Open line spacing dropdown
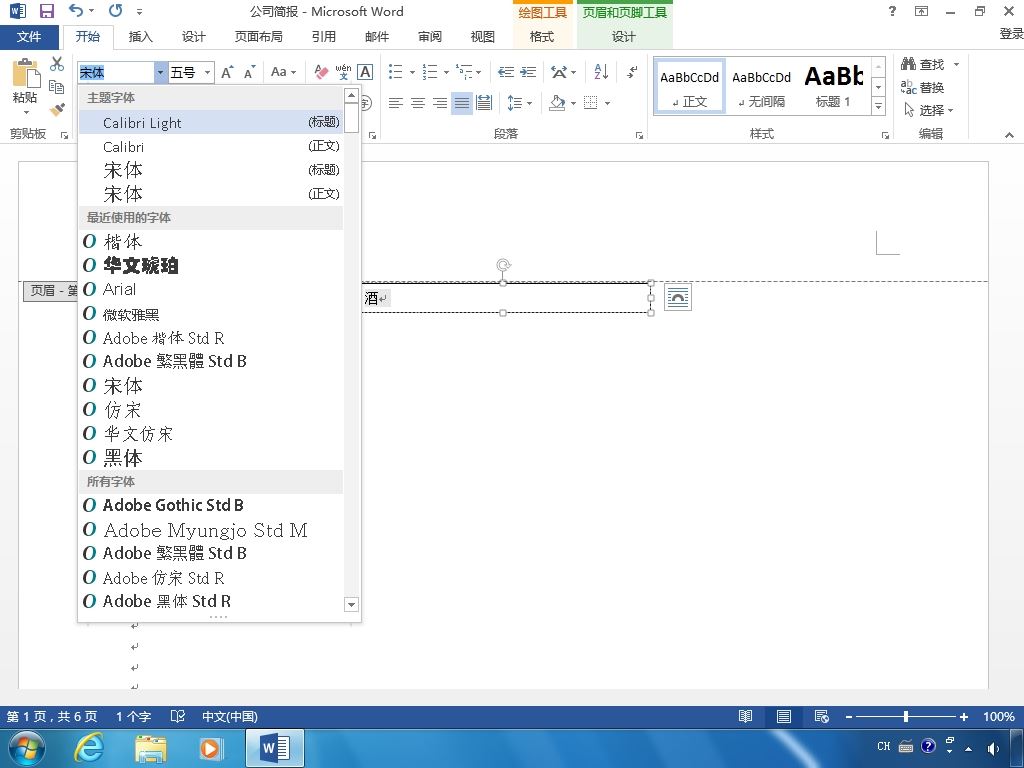The height and width of the screenshot is (768, 1024). click(520, 103)
